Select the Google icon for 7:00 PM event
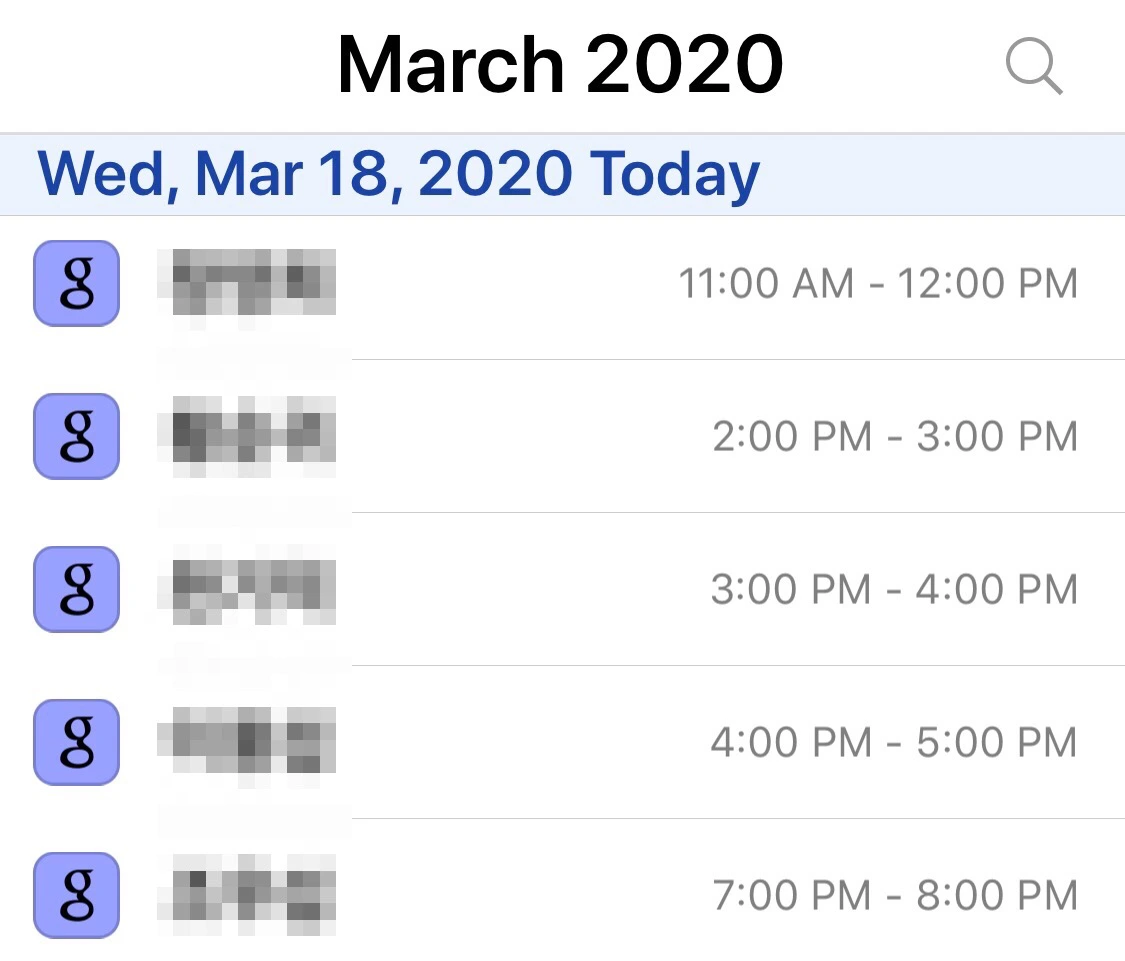Screen dimensions: 1125x961 (x=77, y=895)
